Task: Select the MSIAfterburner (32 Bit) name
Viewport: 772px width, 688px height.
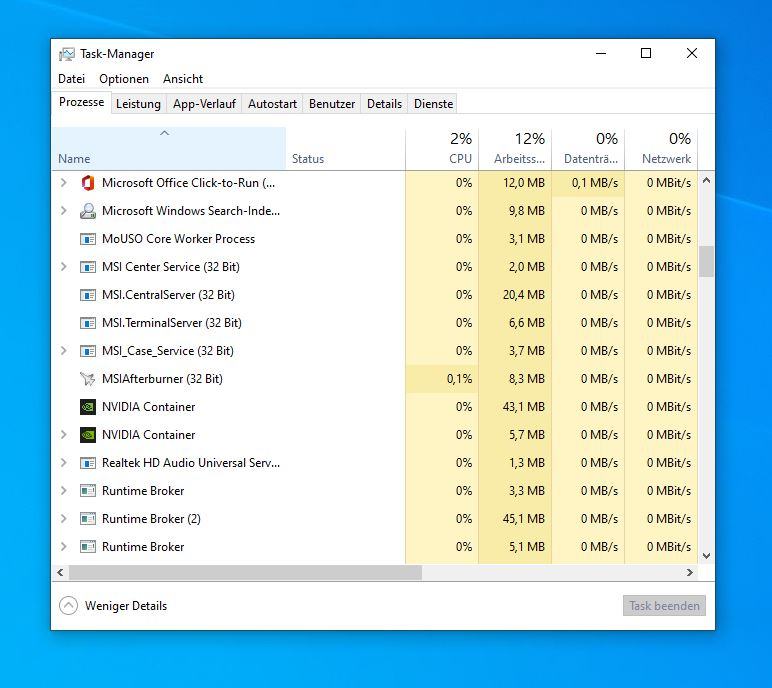Action: click(162, 379)
